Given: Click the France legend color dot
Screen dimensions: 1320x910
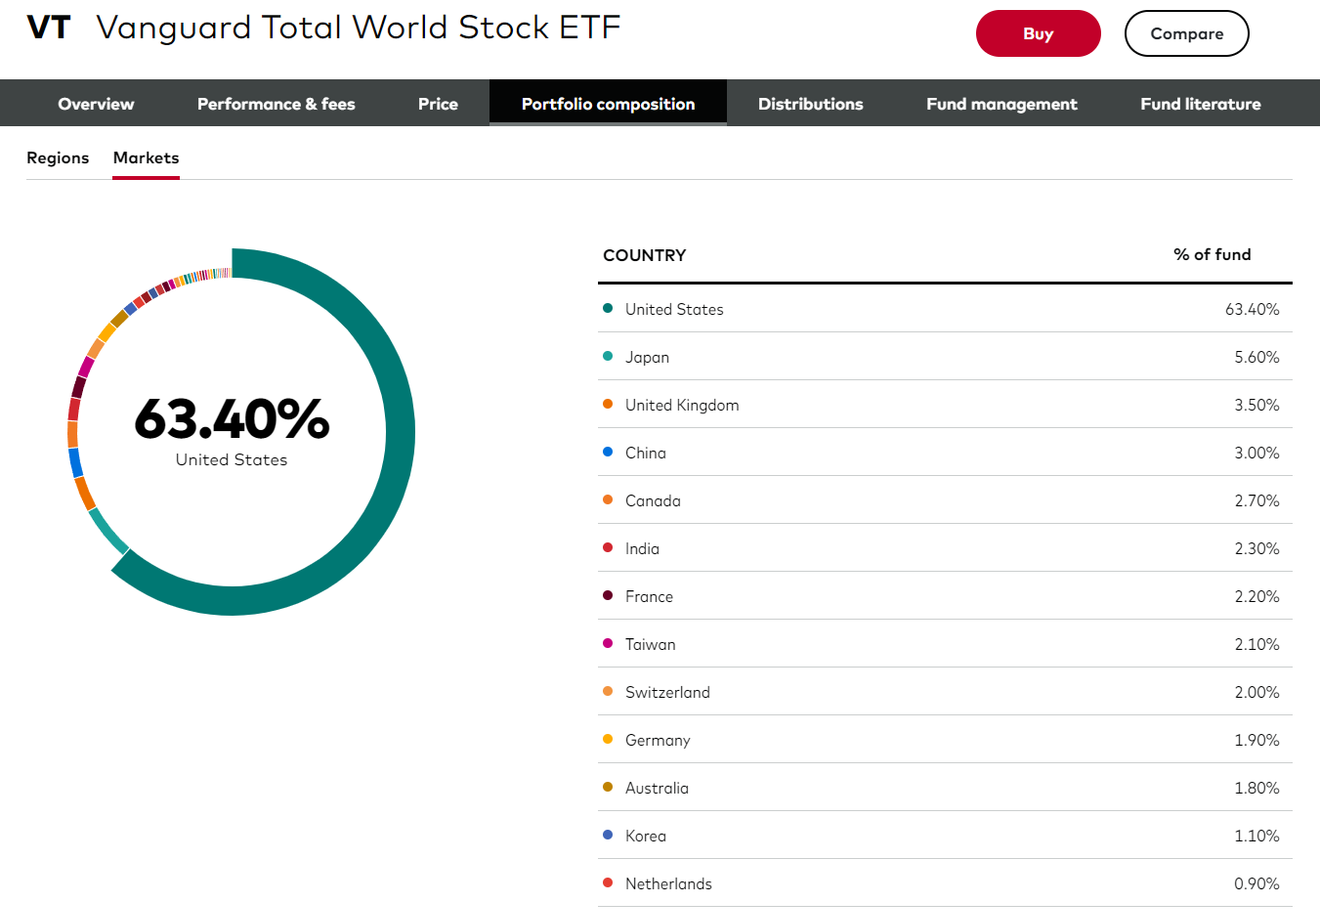Looking at the screenshot, I should [608, 596].
